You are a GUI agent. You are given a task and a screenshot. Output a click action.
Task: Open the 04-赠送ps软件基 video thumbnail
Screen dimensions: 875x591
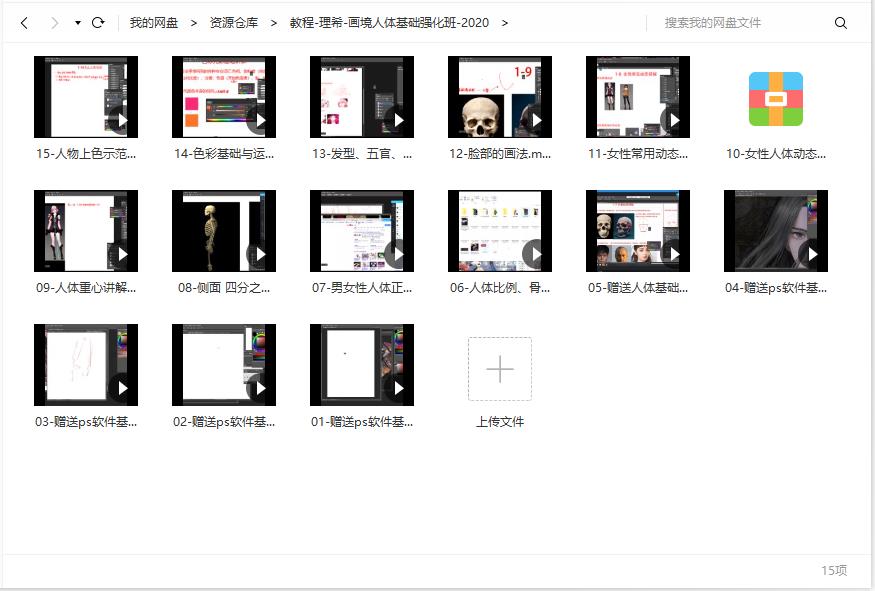click(776, 231)
